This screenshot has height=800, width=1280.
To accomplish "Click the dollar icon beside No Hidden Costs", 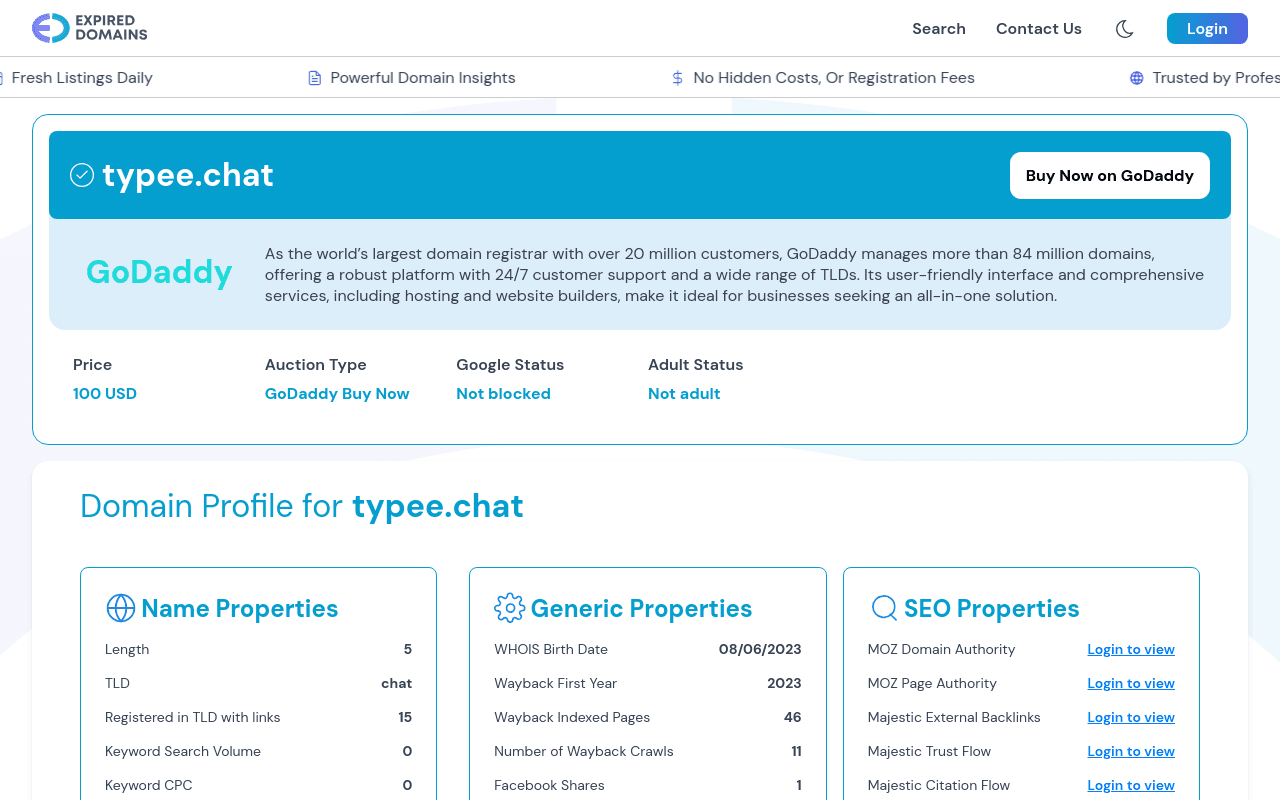I will (x=678, y=78).
